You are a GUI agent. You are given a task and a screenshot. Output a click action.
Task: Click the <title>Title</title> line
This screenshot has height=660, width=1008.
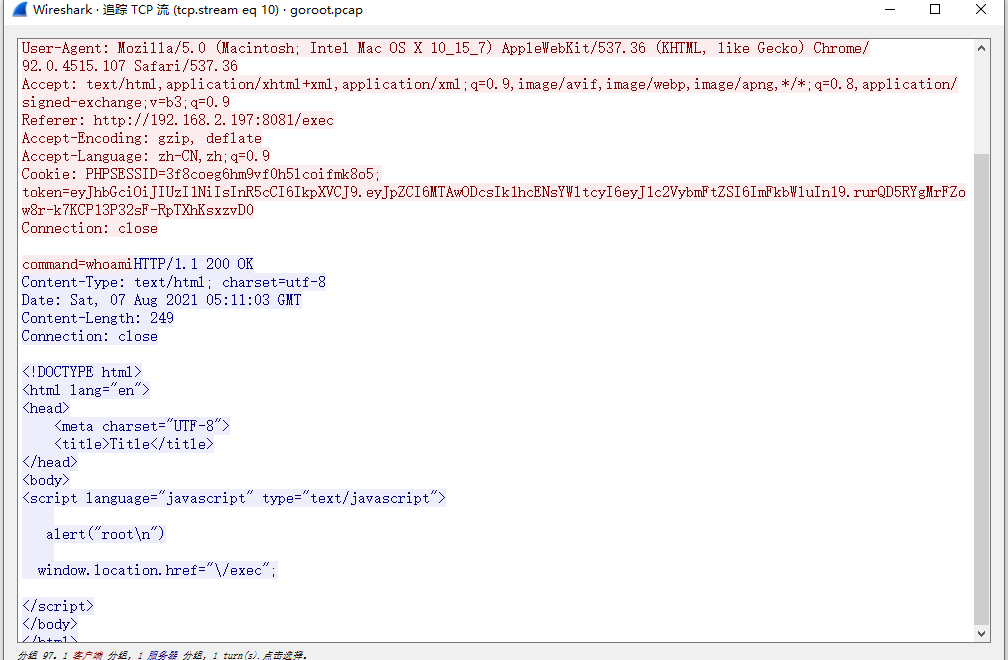(134, 444)
